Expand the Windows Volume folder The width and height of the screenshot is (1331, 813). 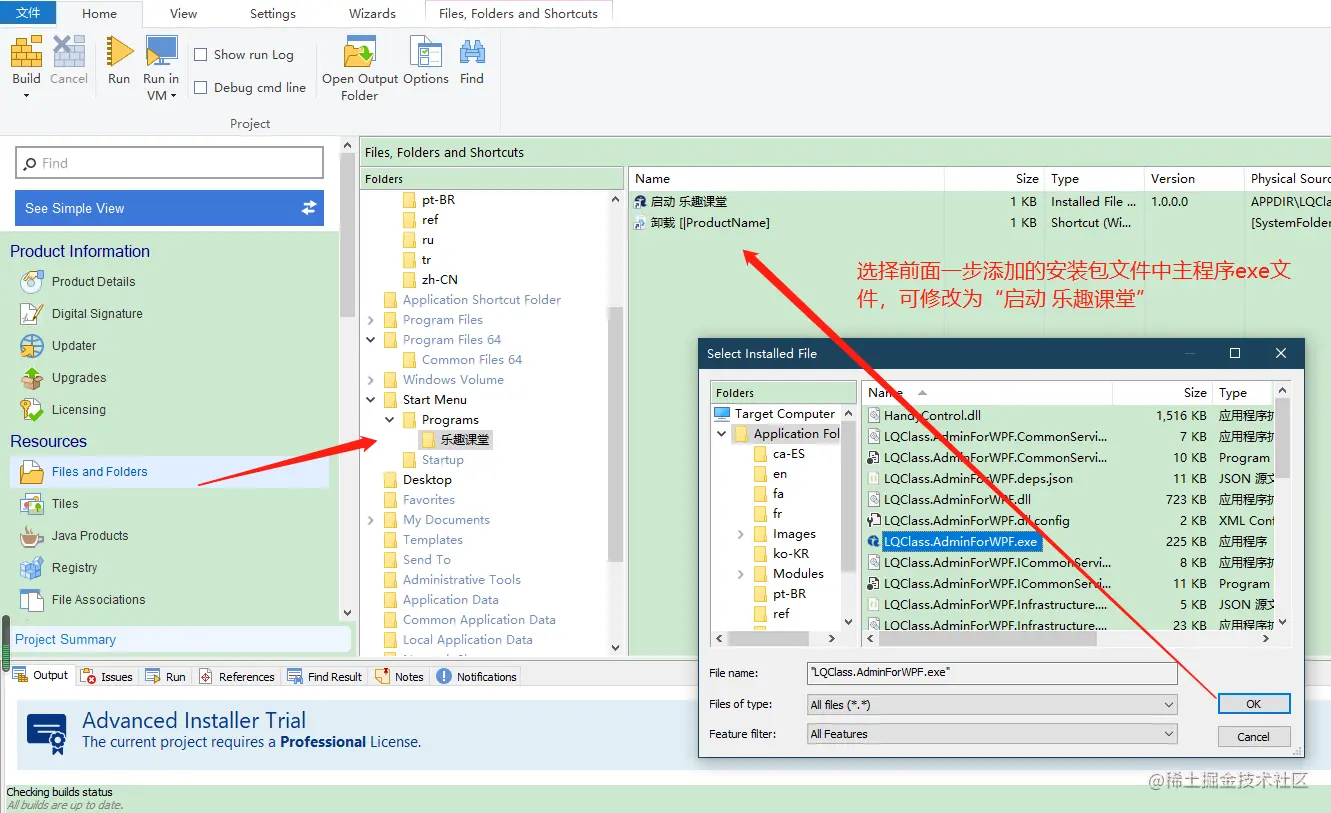coord(371,380)
